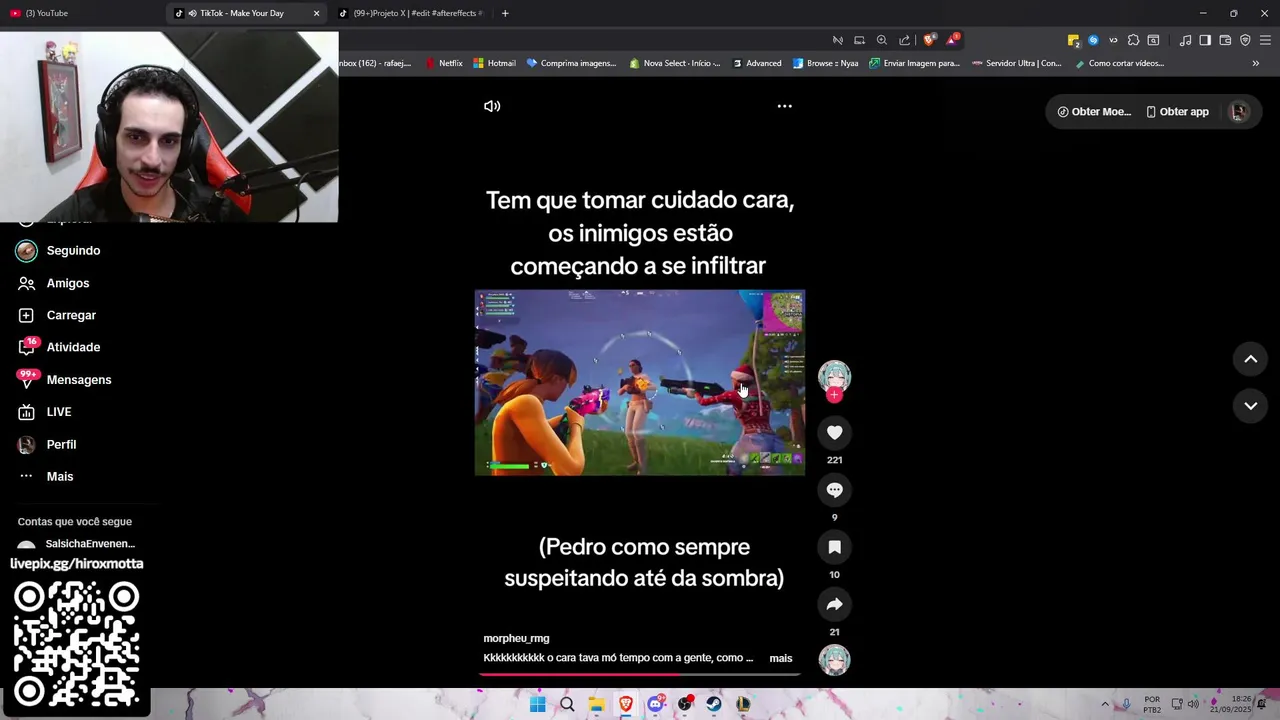Screen dimensions: 1280x720
Task: Open the comments on the video
Action: 835,490
